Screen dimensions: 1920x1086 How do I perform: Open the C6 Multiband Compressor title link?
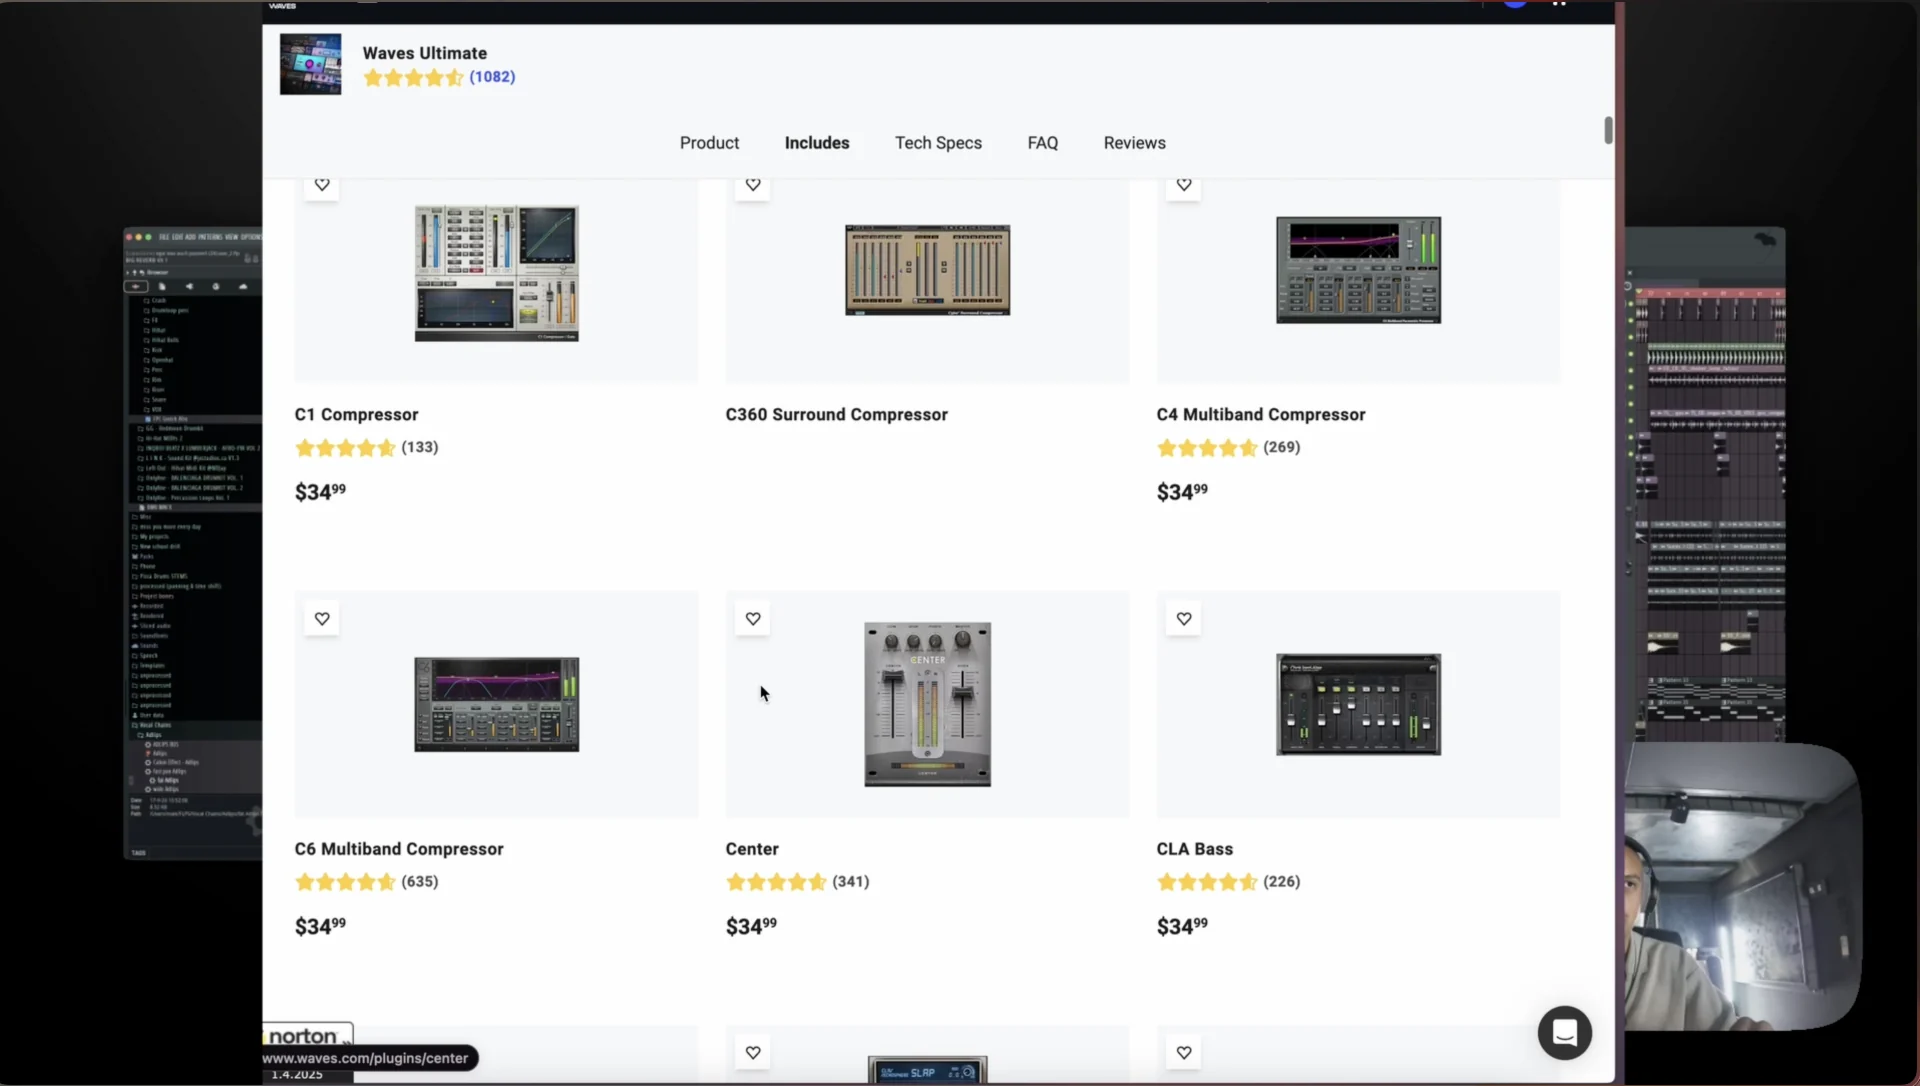[x=399, y=849]
